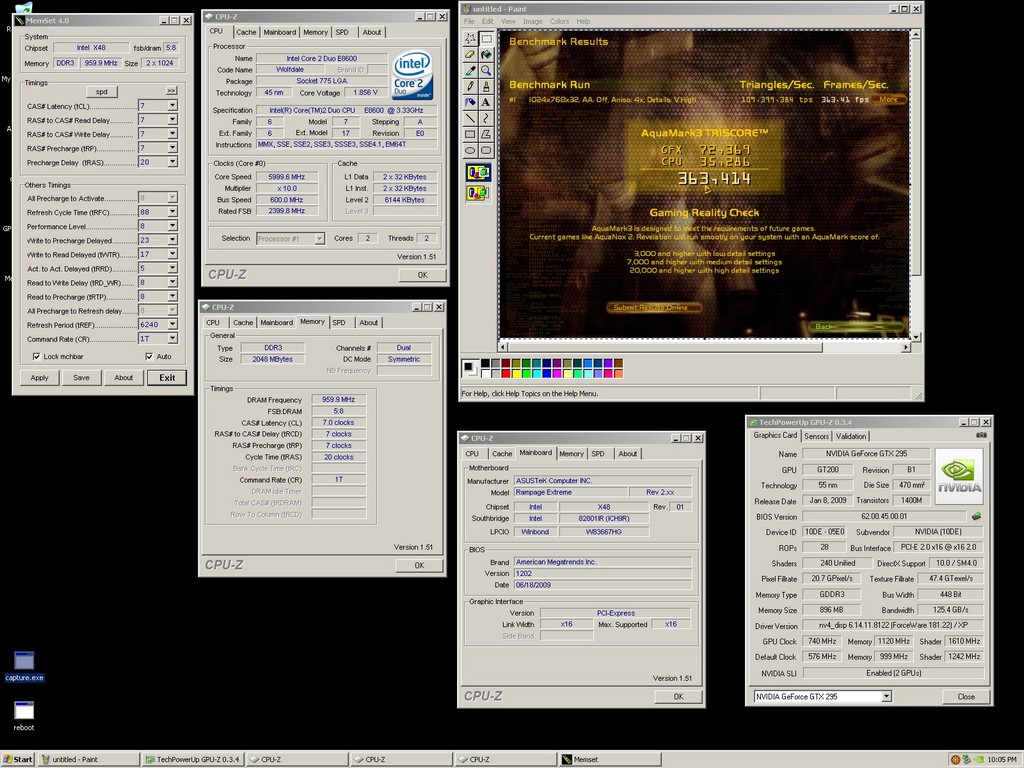Click the Start button on the taskbar
This screenshot has width=1024, height=768.
pyautogui.click(x=18, y=759)
